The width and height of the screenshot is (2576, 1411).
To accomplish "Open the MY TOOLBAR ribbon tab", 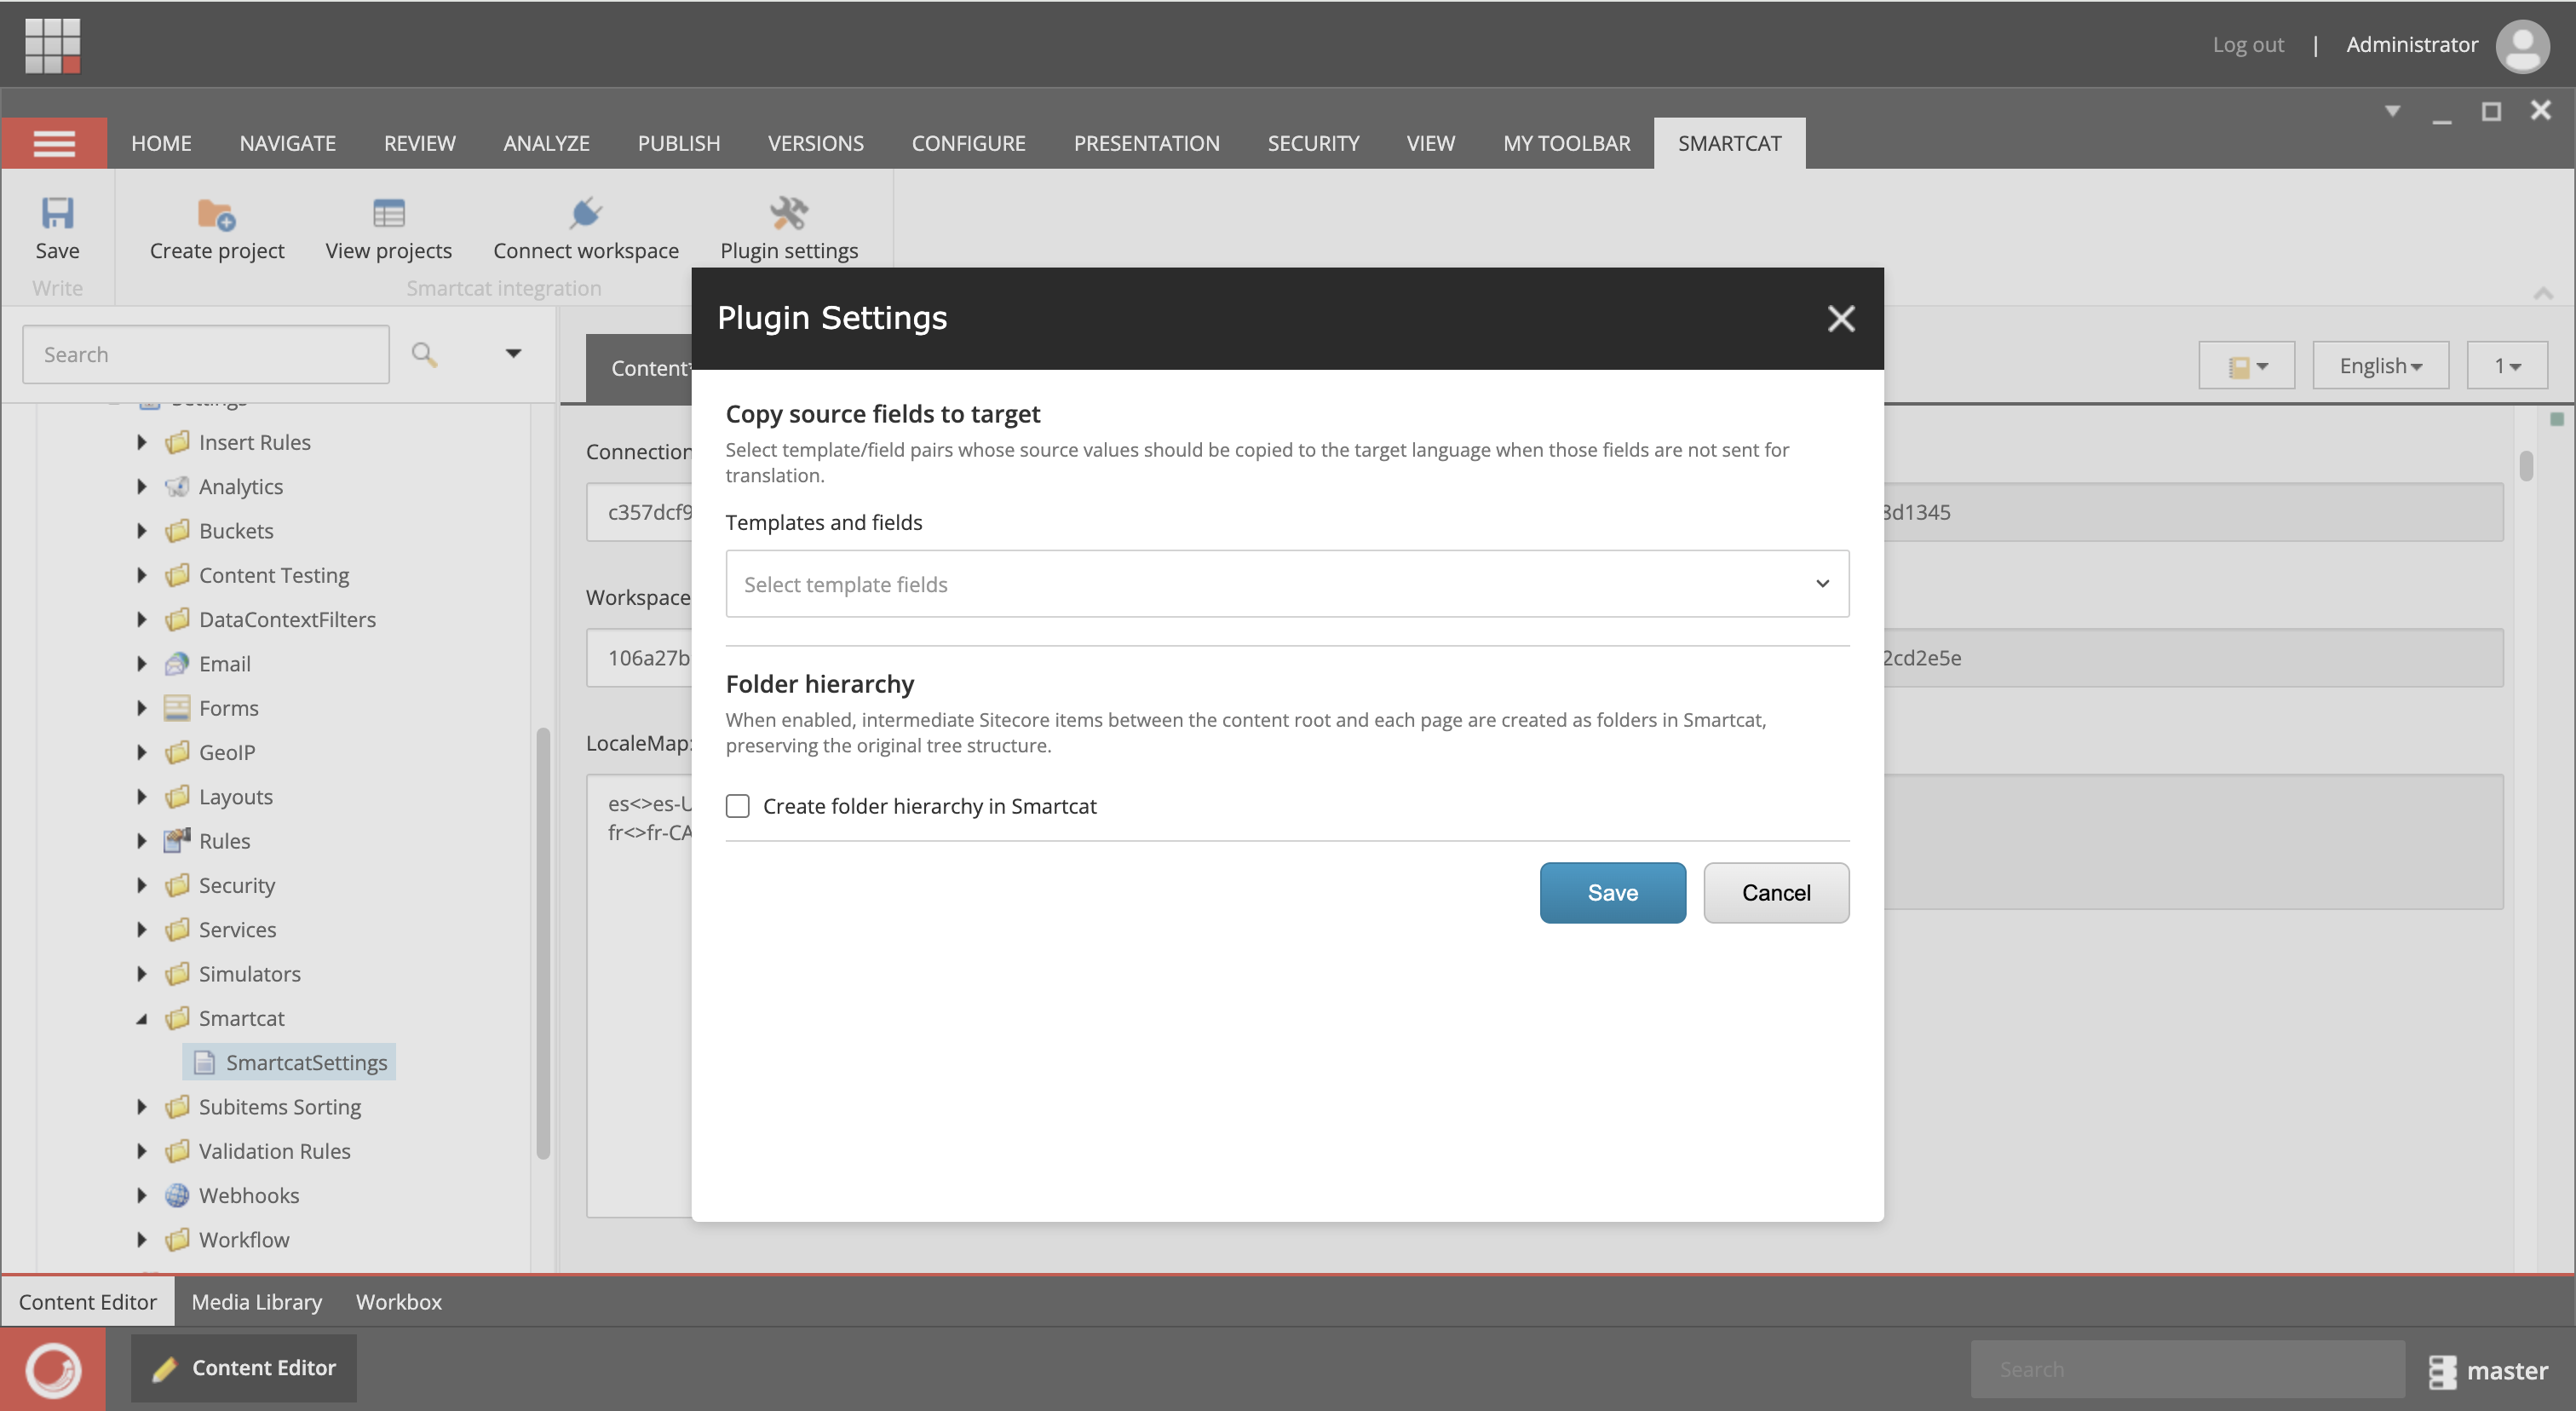I will 1567,143.
